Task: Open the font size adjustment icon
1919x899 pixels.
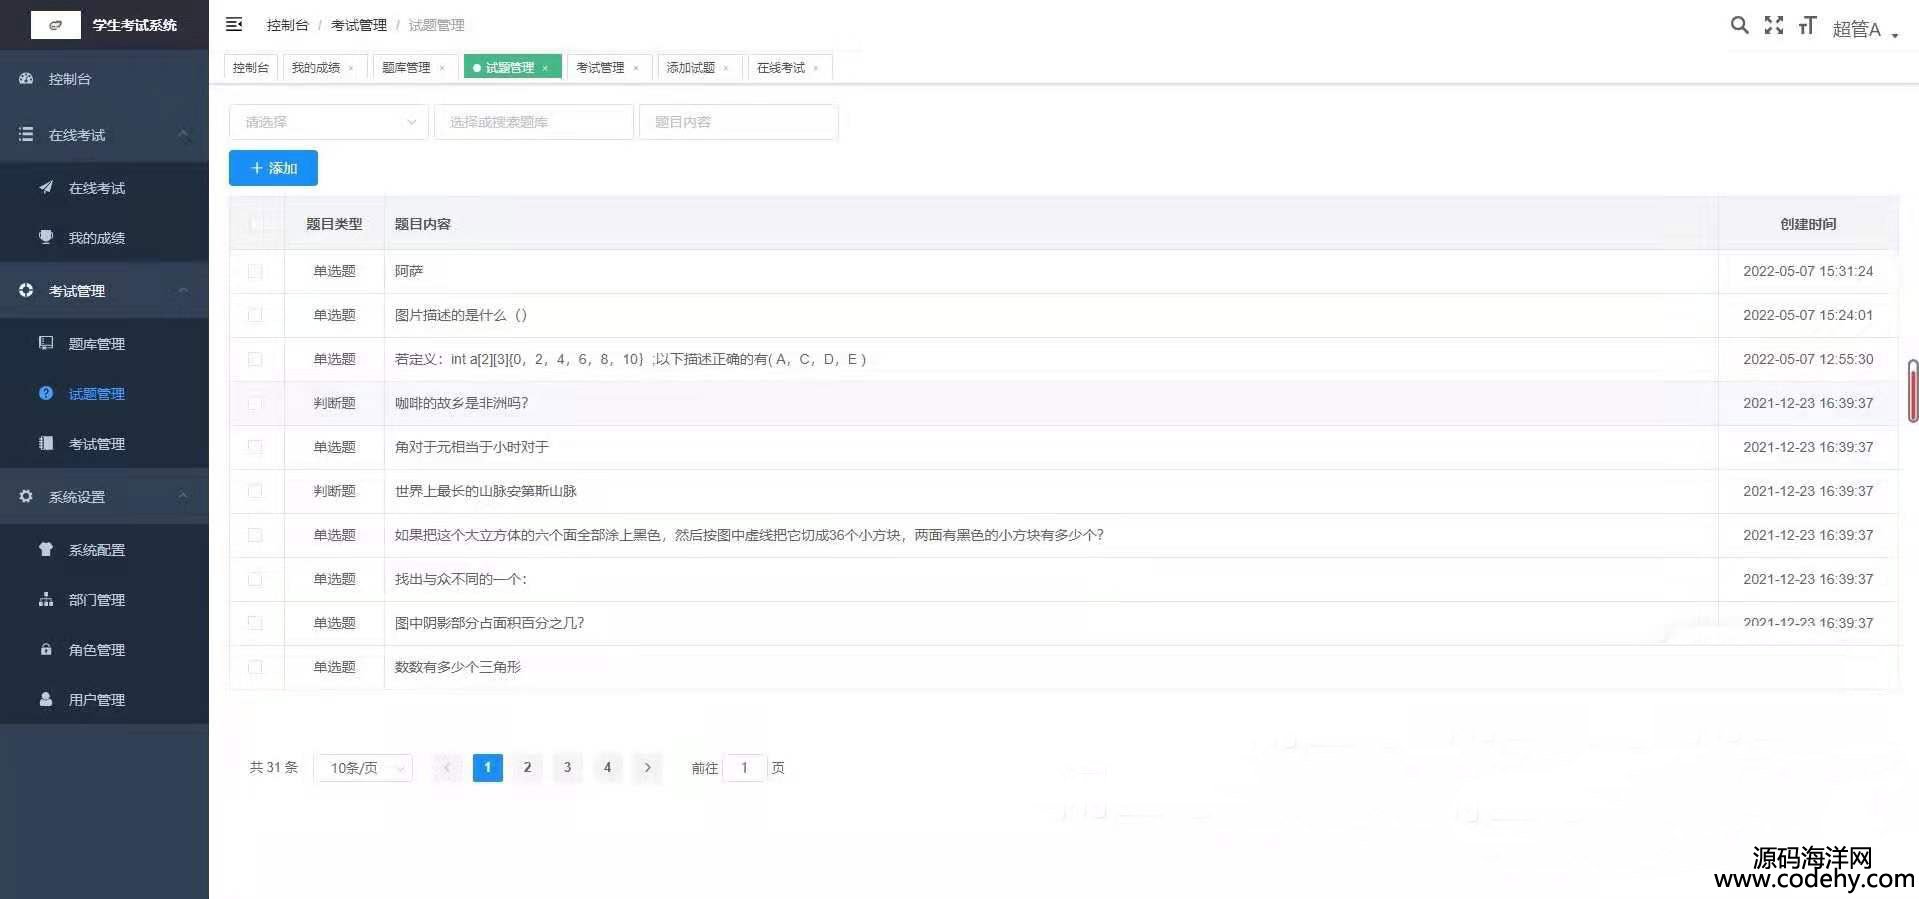Action: (1807, 26)
